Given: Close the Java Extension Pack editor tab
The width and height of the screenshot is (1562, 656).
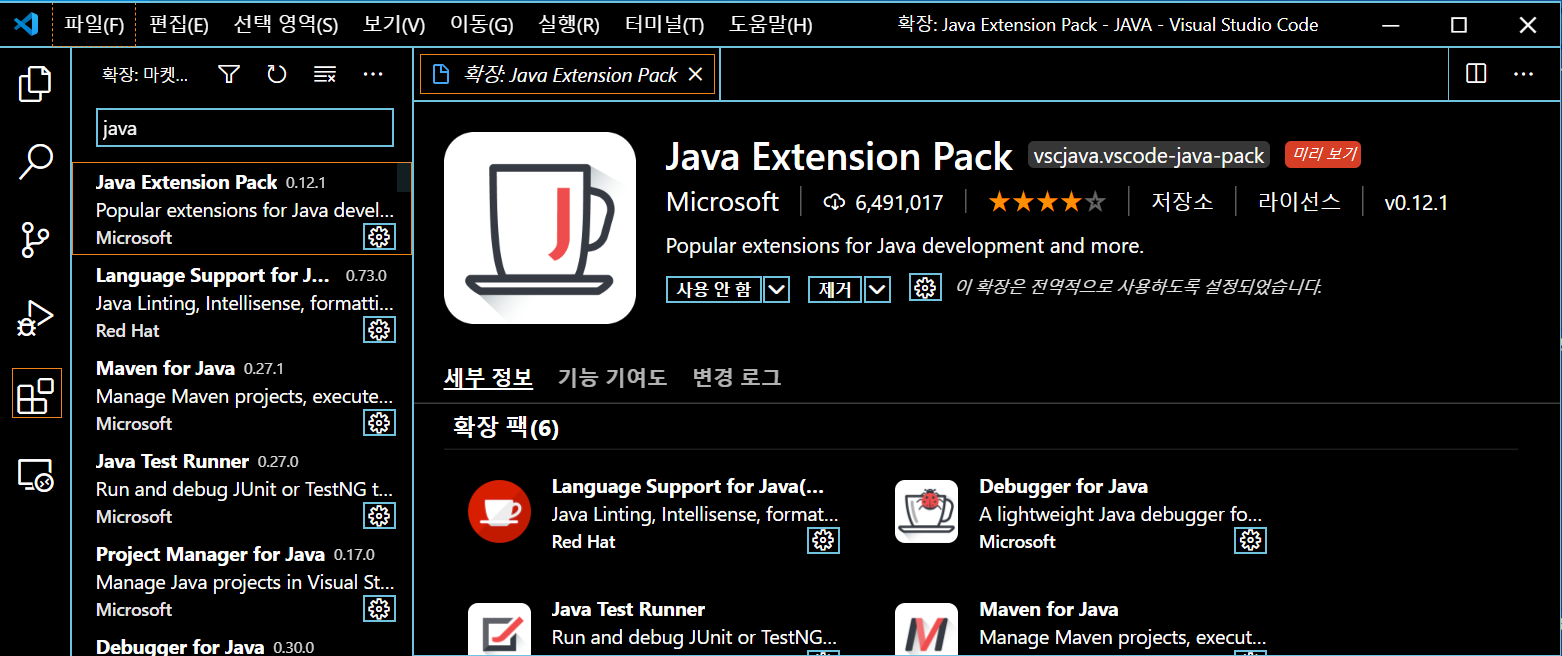Looking at the screenshot, I should coord(696,75).
